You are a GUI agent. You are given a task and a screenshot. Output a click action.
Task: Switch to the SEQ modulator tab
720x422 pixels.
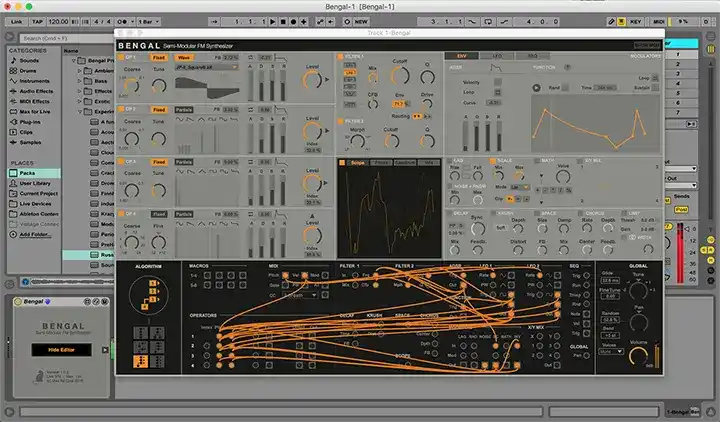click(x=532, y=56)
